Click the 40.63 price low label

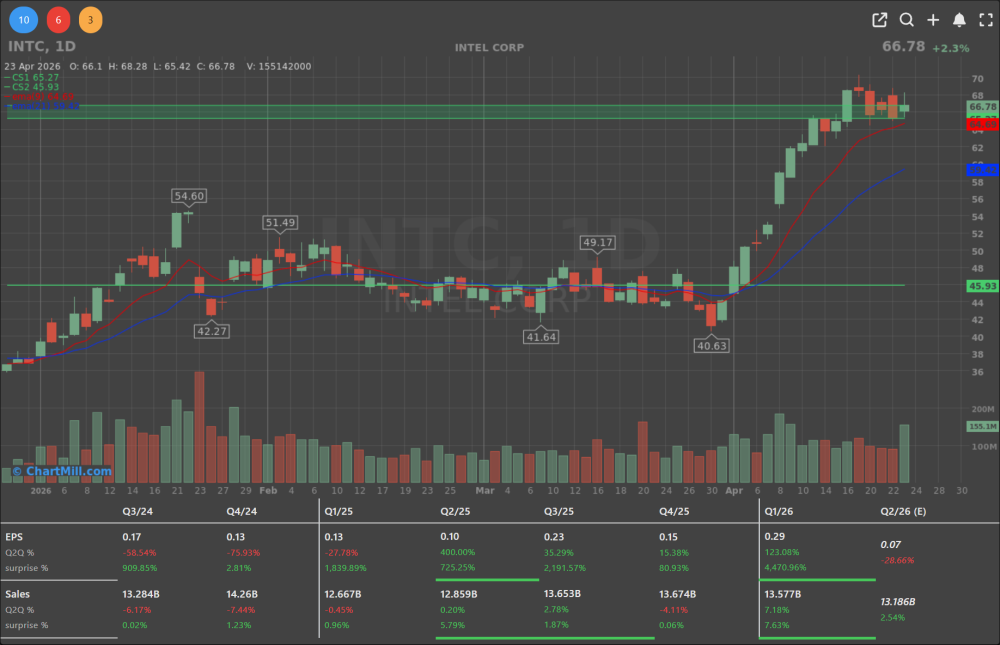(x=711, y=346)
